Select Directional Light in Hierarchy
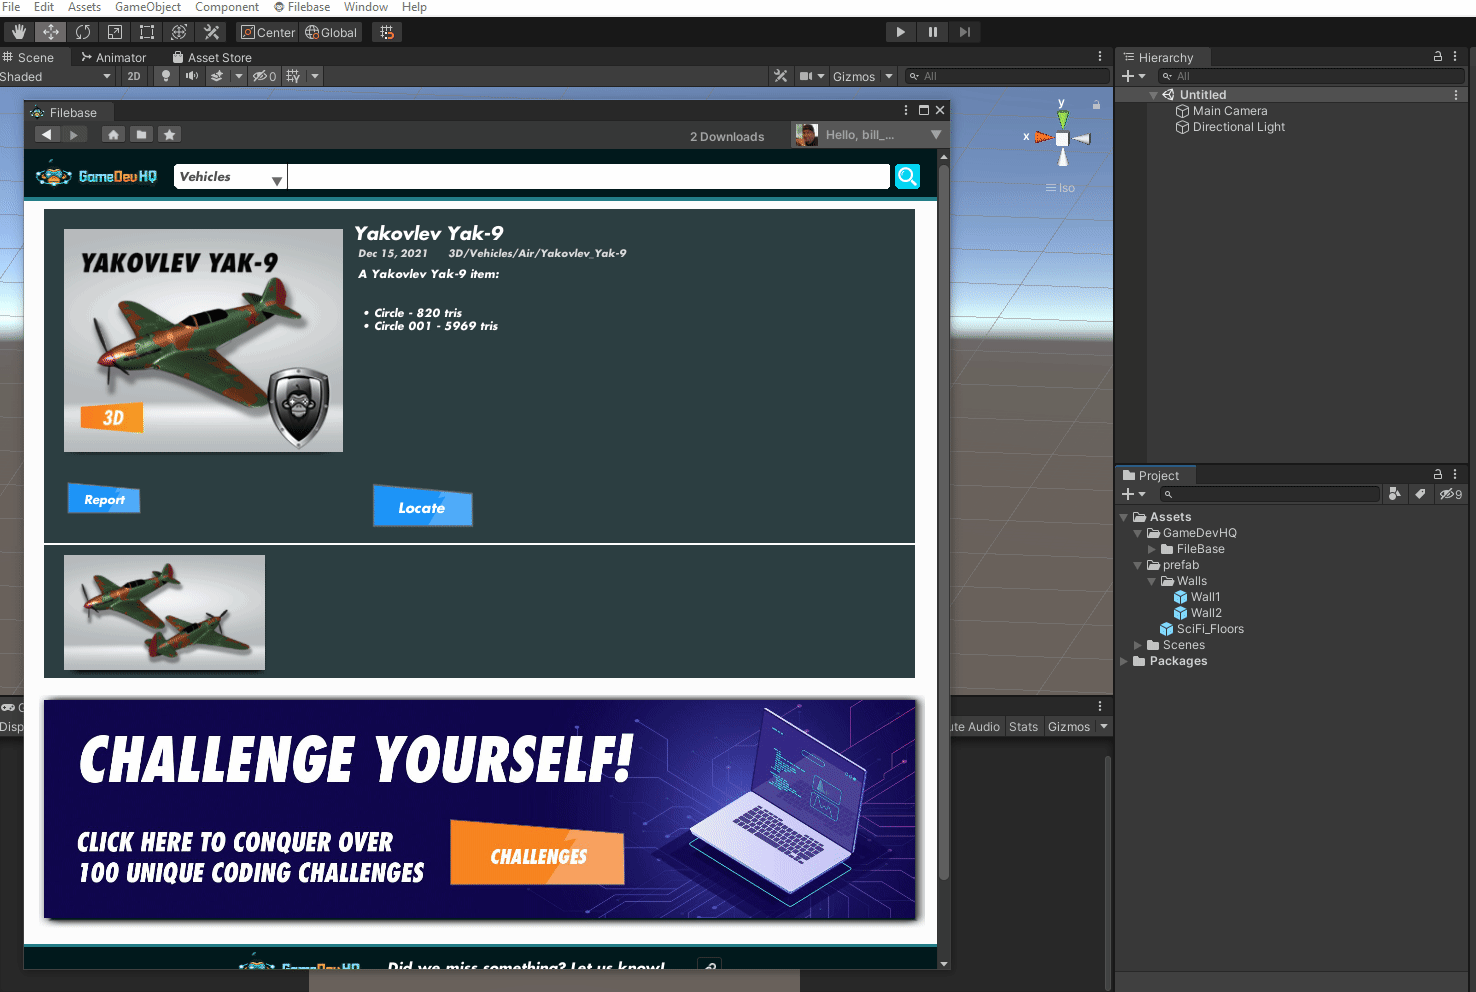The height and width of the screenshot is (992, 1476). coord(1230,127)
